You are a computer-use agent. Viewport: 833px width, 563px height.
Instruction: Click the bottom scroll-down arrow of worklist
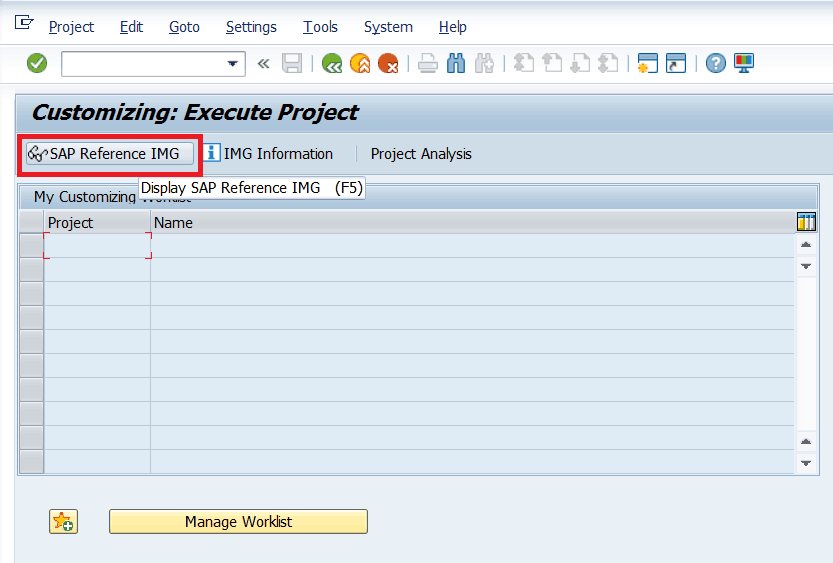(806, 463)
